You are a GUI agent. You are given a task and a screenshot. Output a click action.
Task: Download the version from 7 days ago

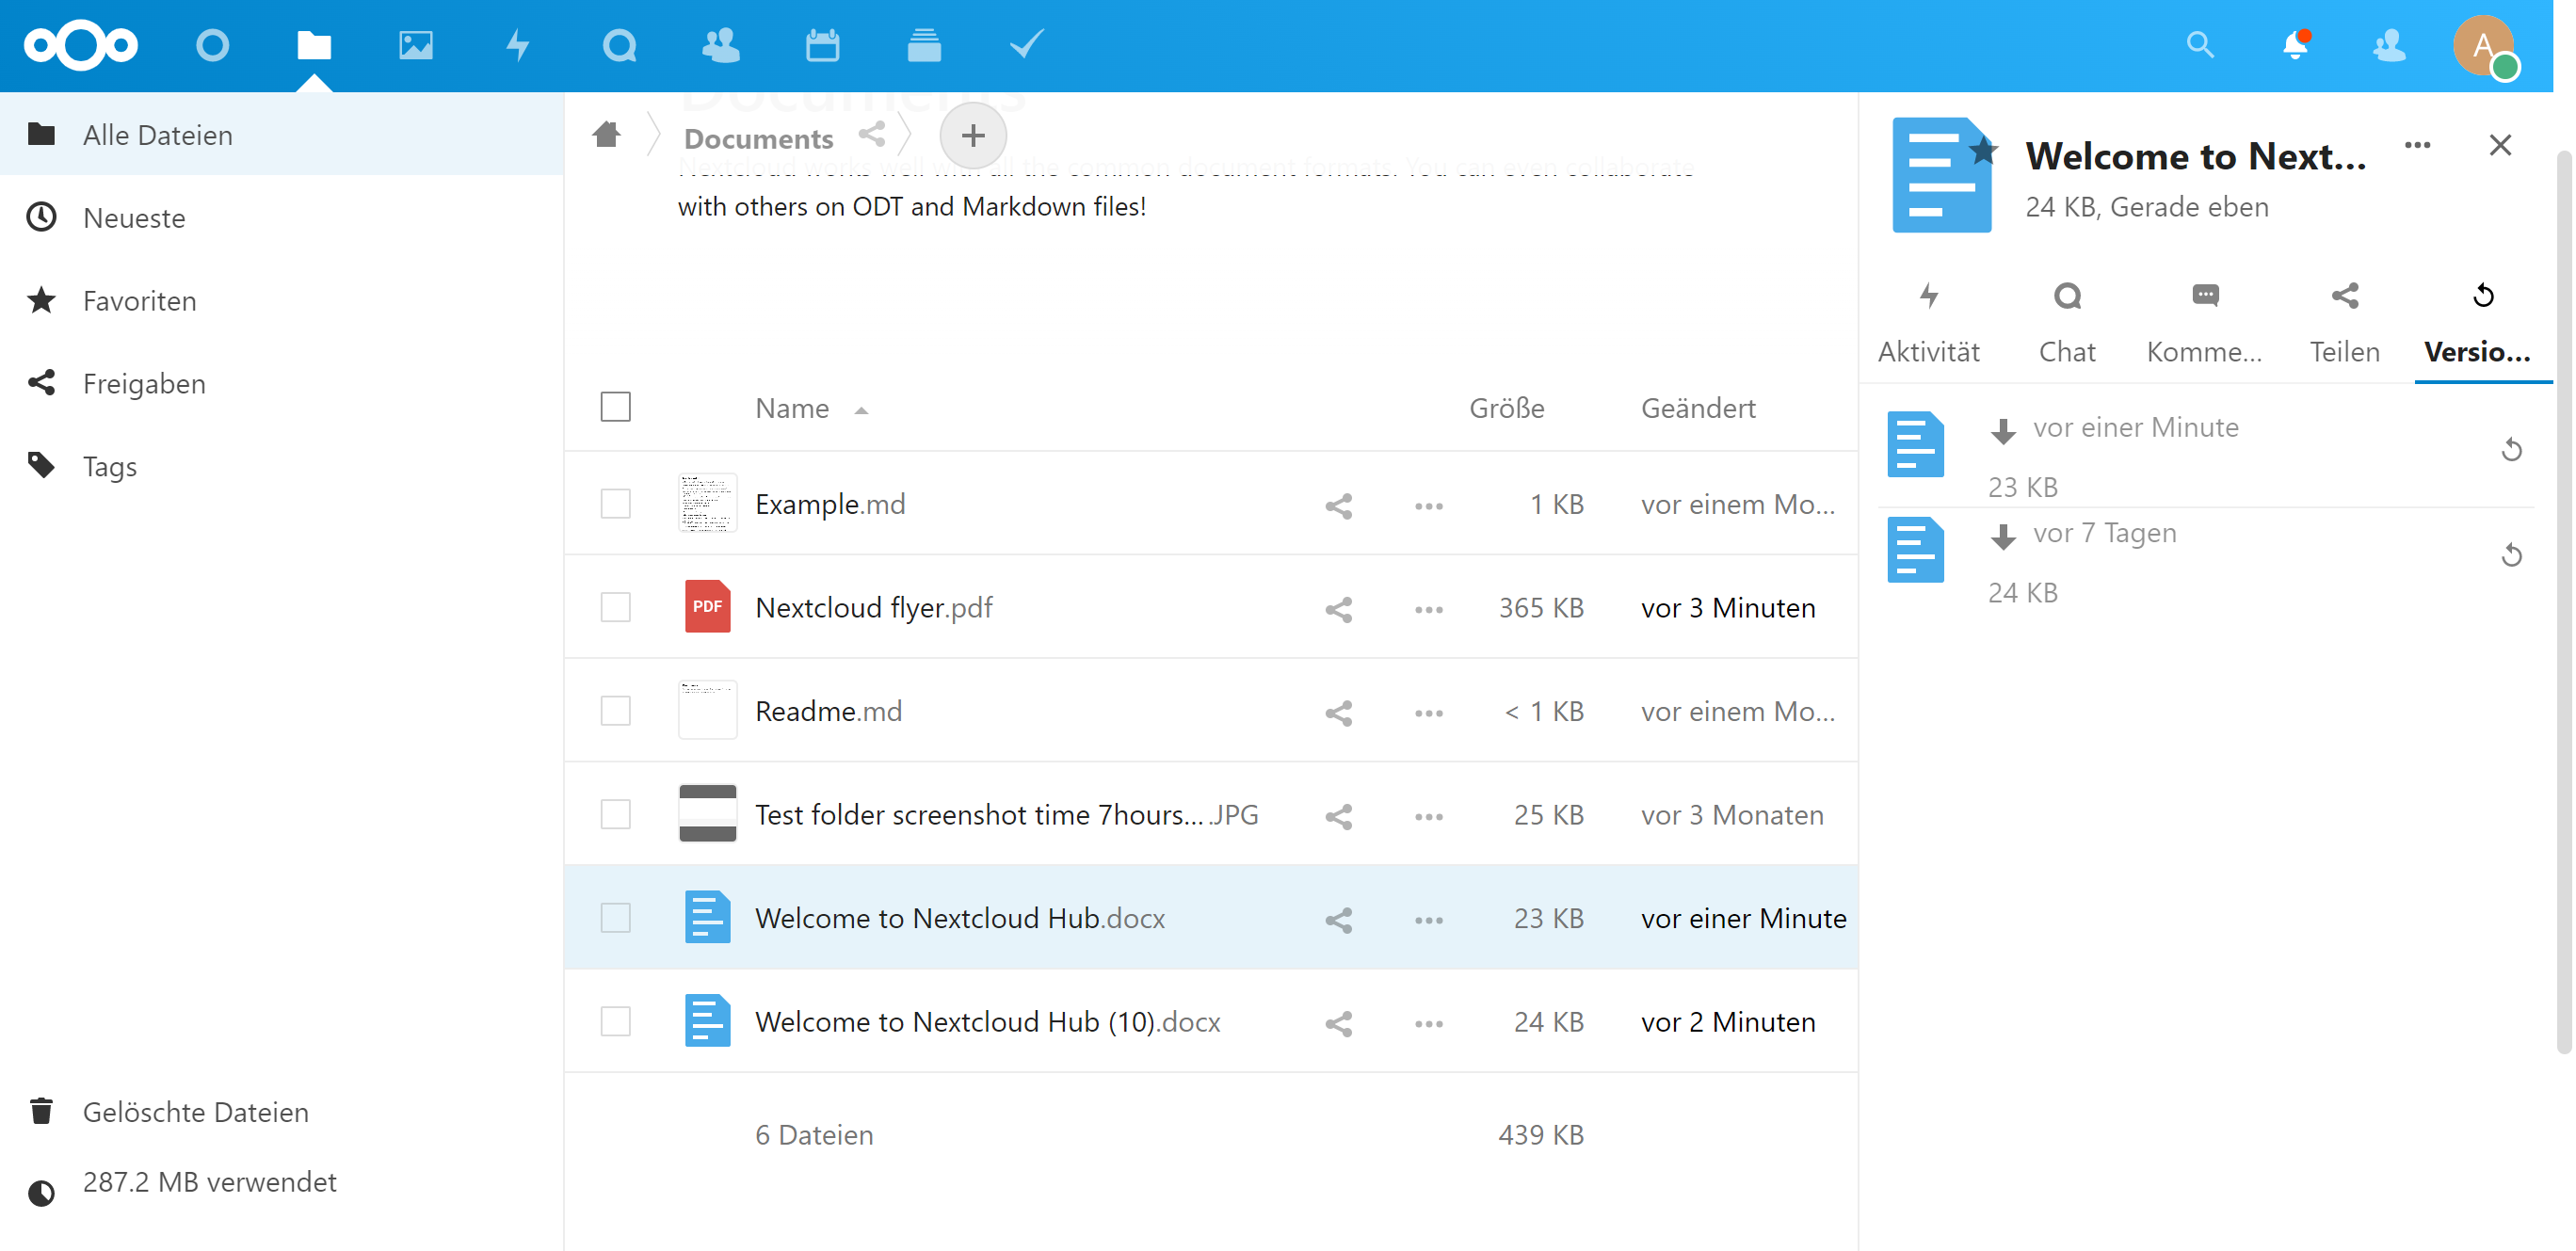(x=2002, y=537)
